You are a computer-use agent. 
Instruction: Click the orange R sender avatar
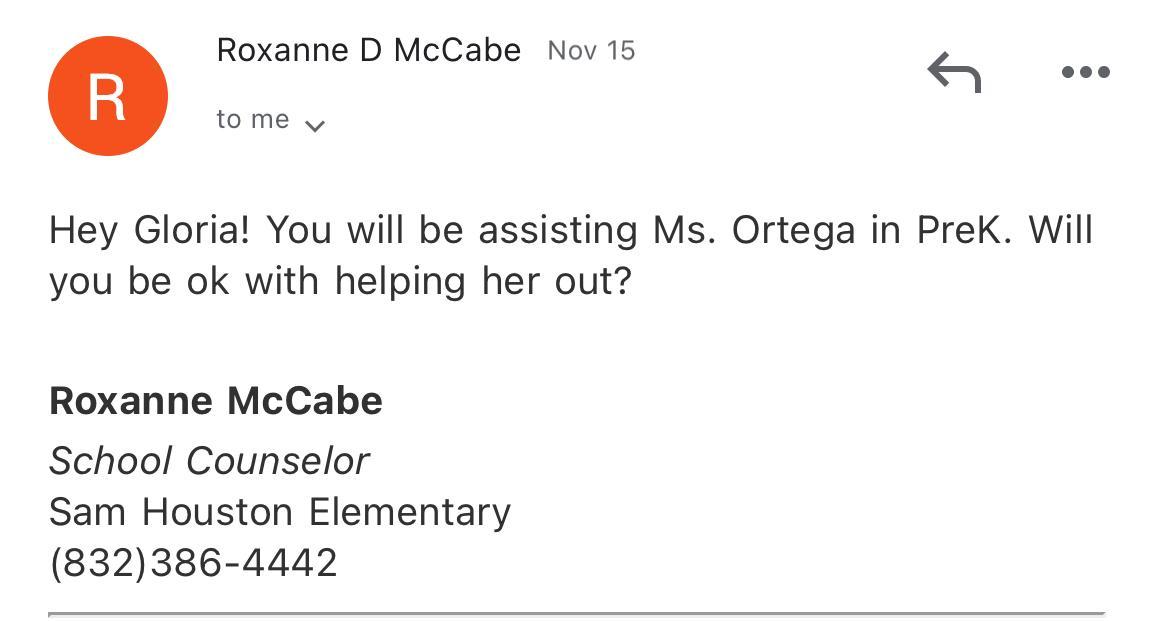click(108, 96)
